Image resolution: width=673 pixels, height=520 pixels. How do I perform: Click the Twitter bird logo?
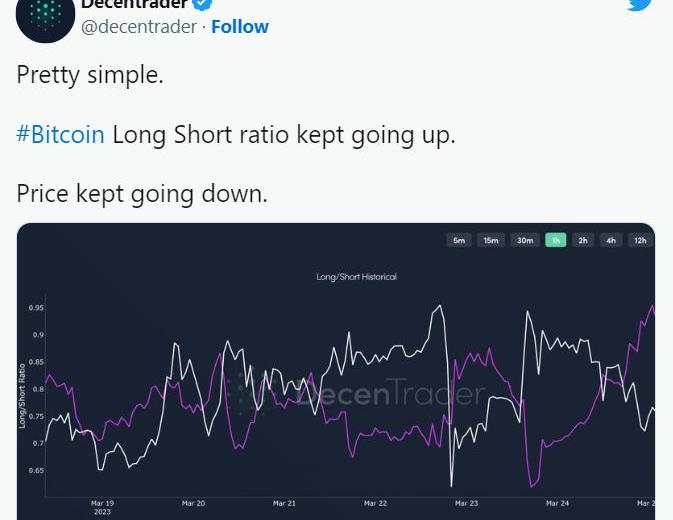pyautogui.click(x=640, y=5)
